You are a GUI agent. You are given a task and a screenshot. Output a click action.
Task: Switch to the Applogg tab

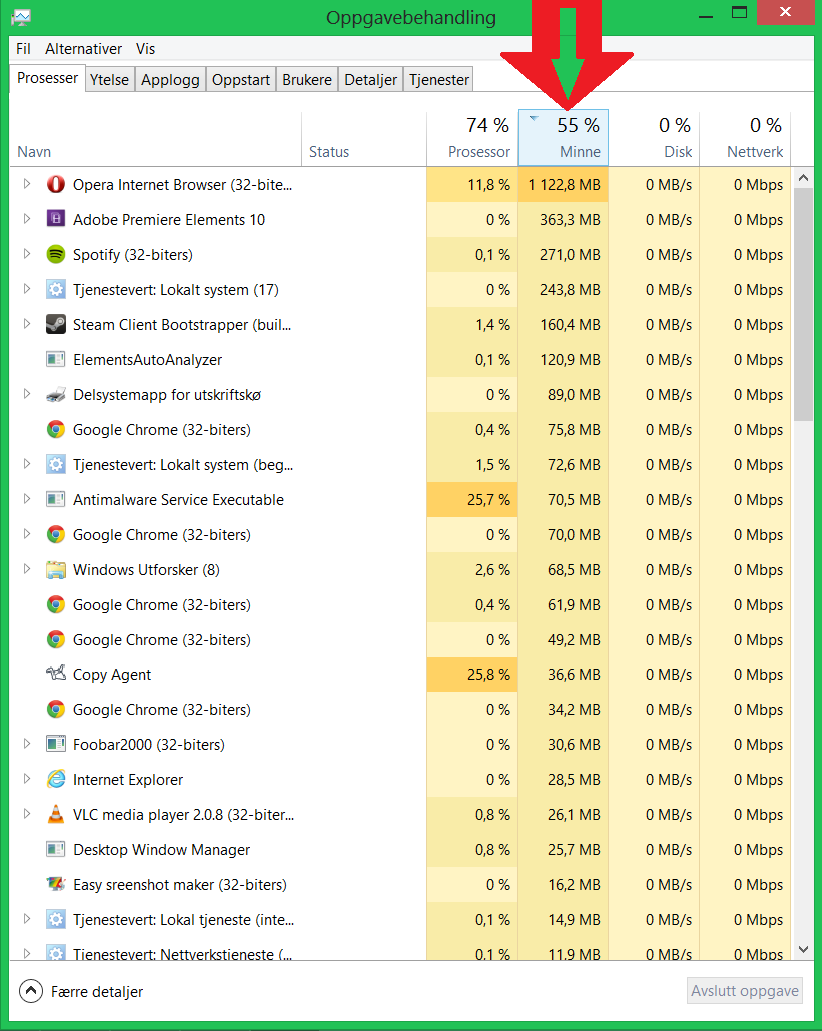[170, 80]
